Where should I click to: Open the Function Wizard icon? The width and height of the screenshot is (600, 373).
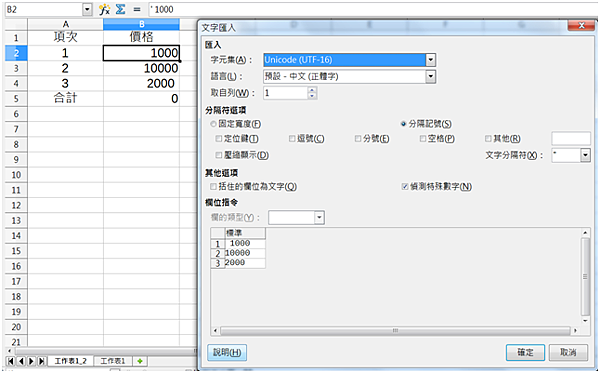104,10
